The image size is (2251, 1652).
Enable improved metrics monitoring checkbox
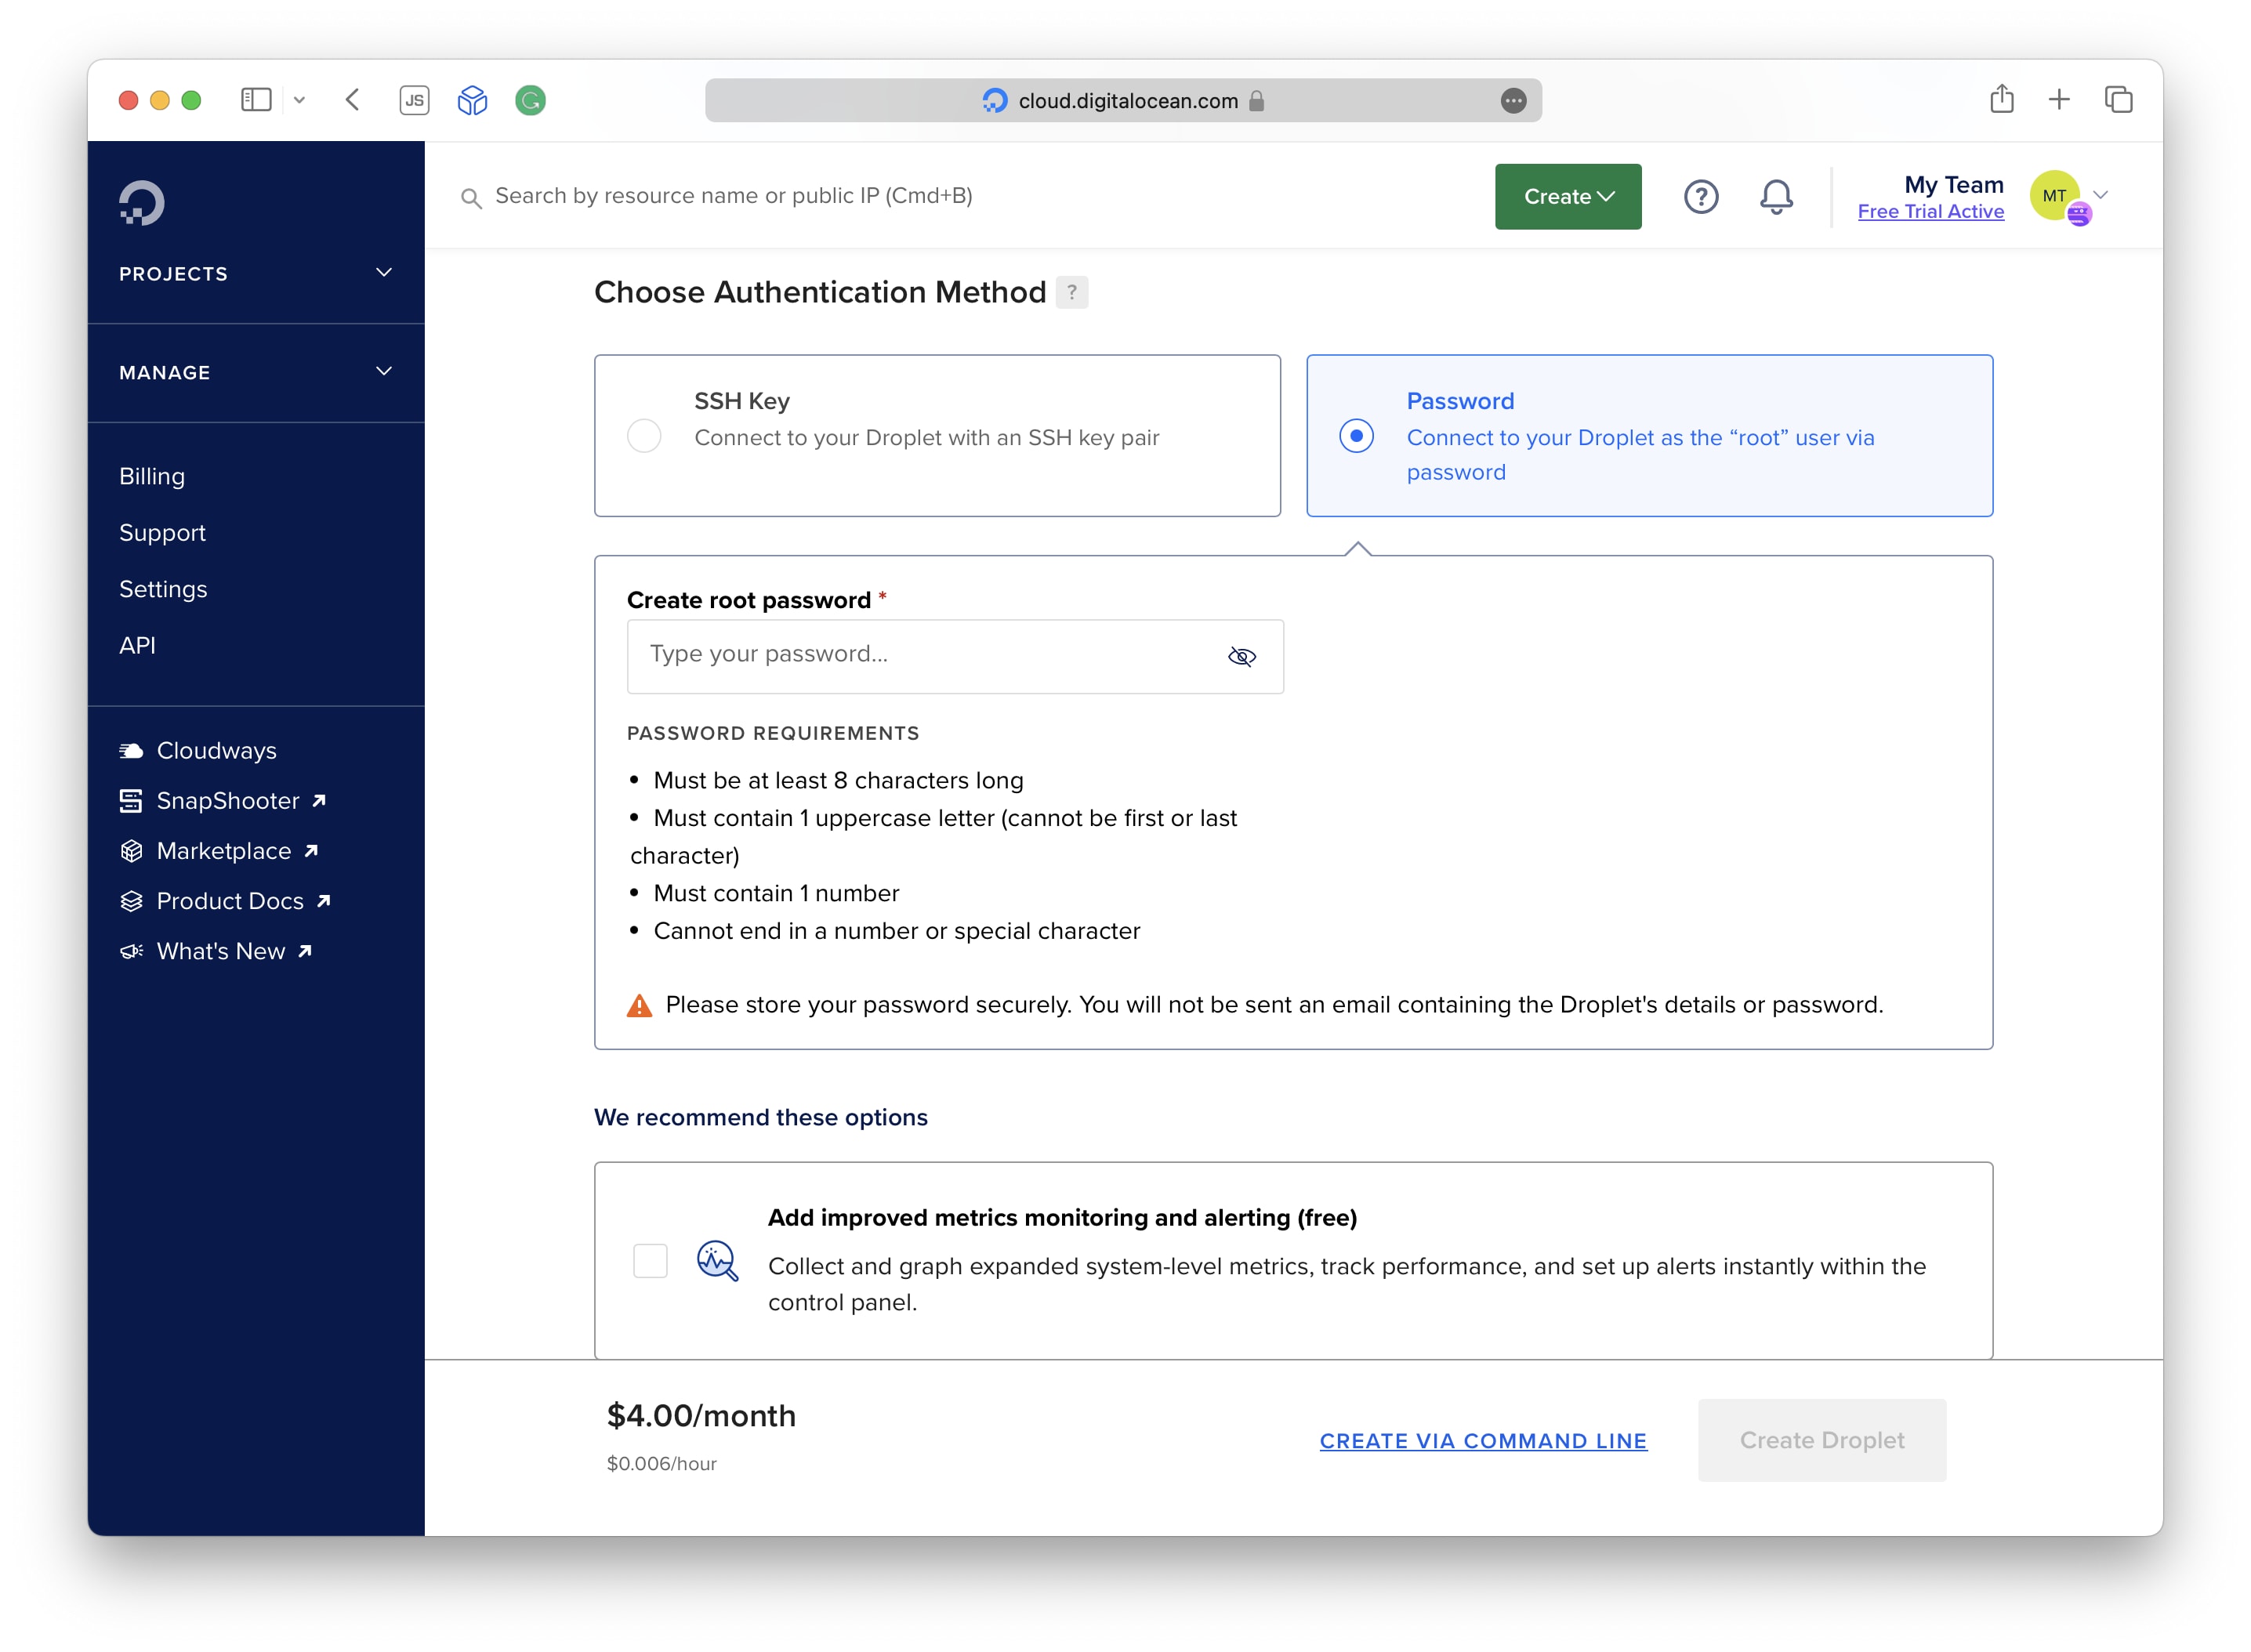(650, 1260)
